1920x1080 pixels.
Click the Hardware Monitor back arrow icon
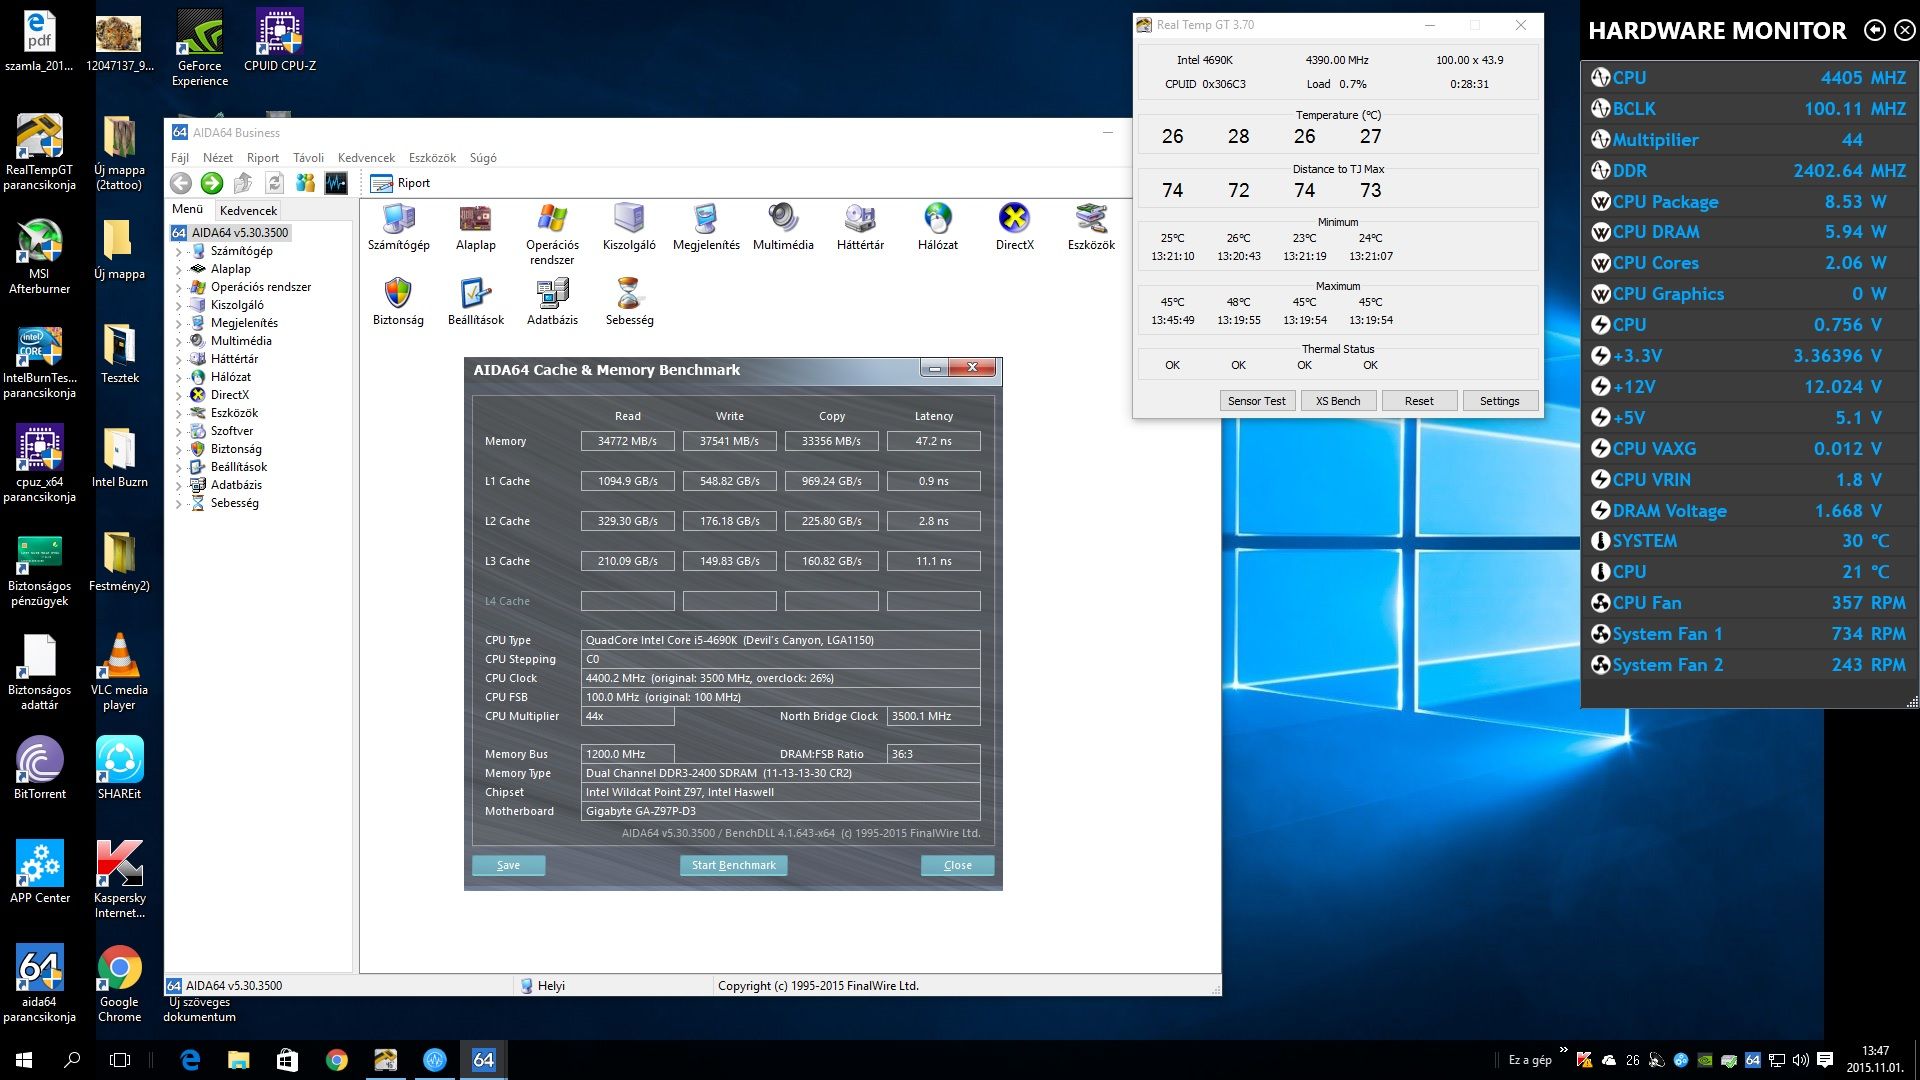pyautogui.click(x=1875, y=30)
